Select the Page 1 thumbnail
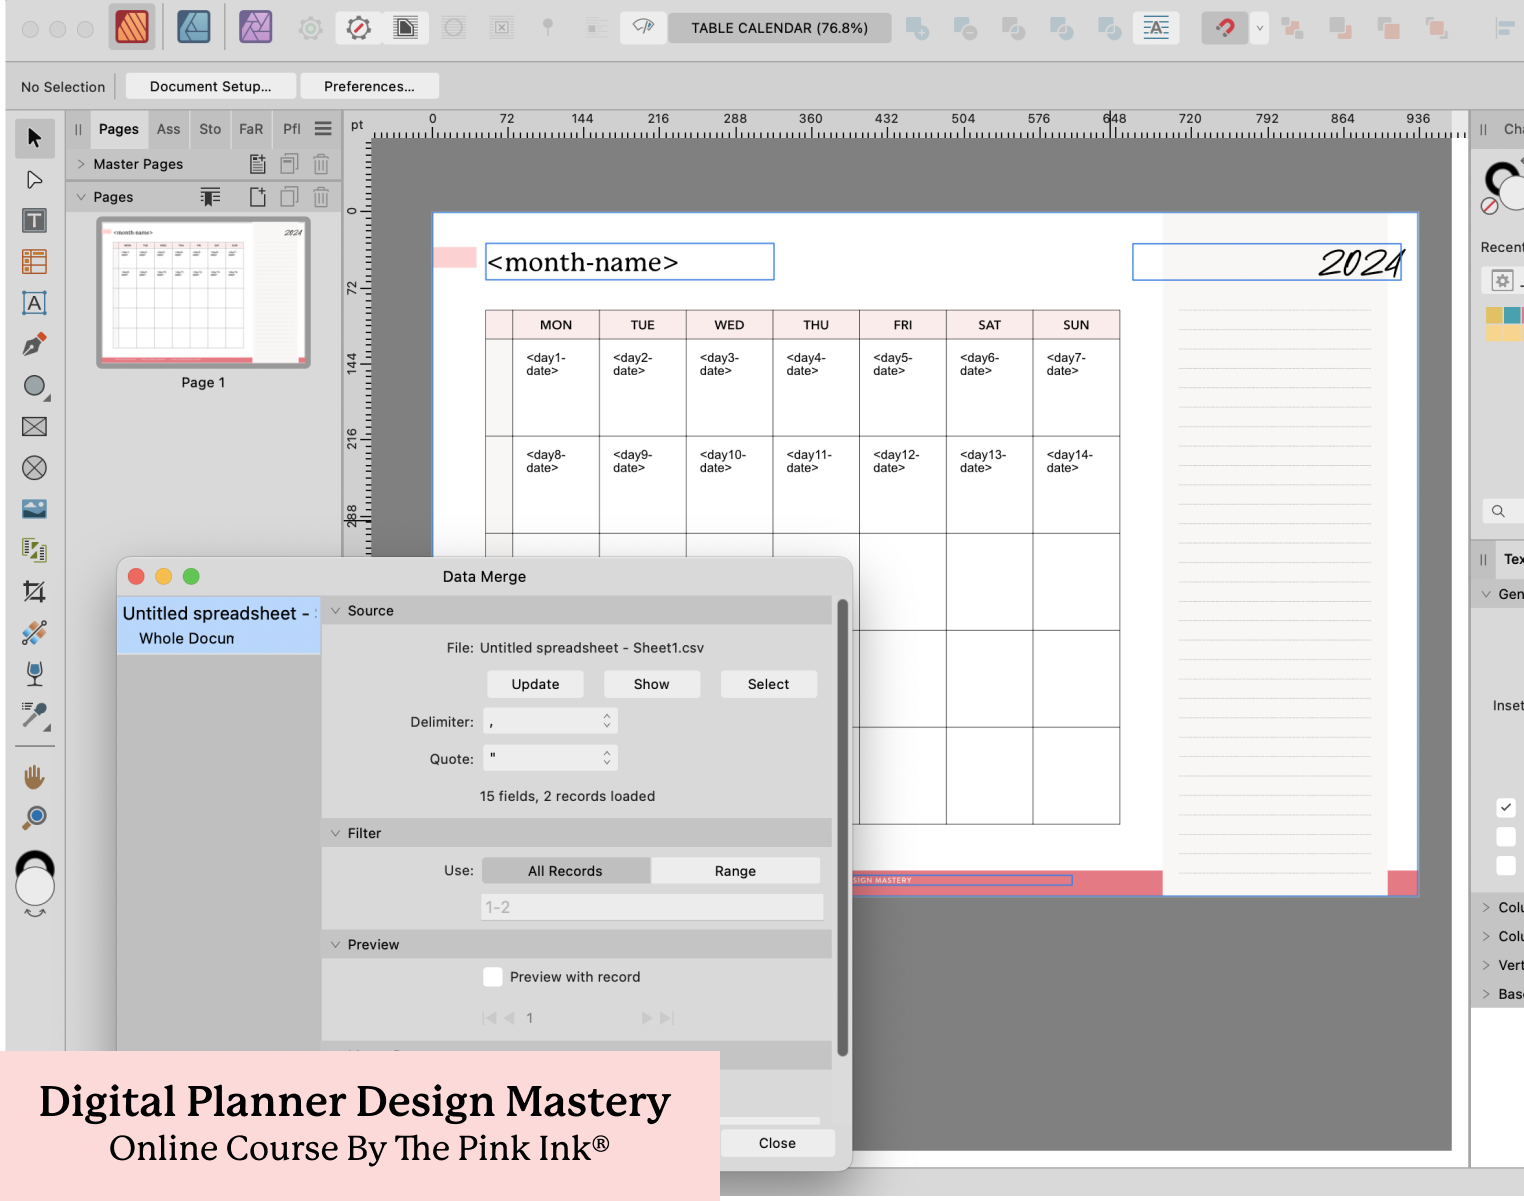Image resolution: width=1524 pixels, height=1201 pixels. pos(203,293)
